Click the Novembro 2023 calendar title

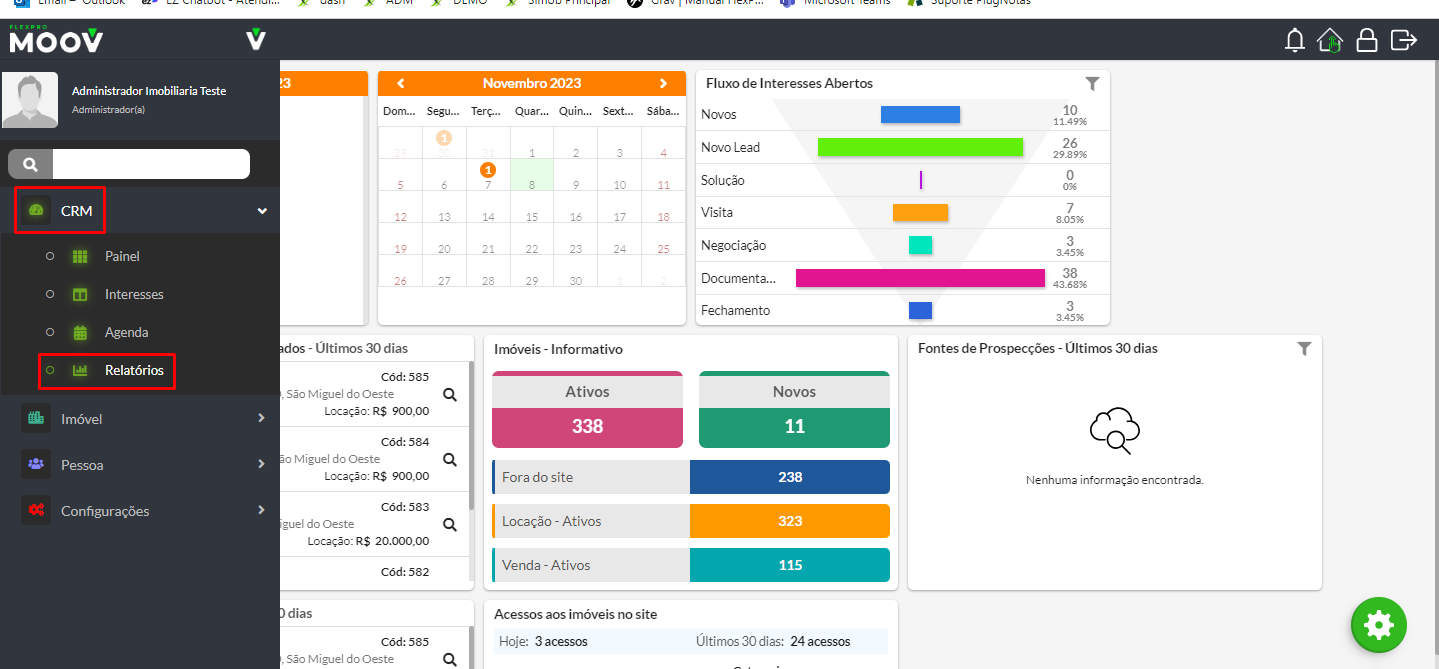531,83
